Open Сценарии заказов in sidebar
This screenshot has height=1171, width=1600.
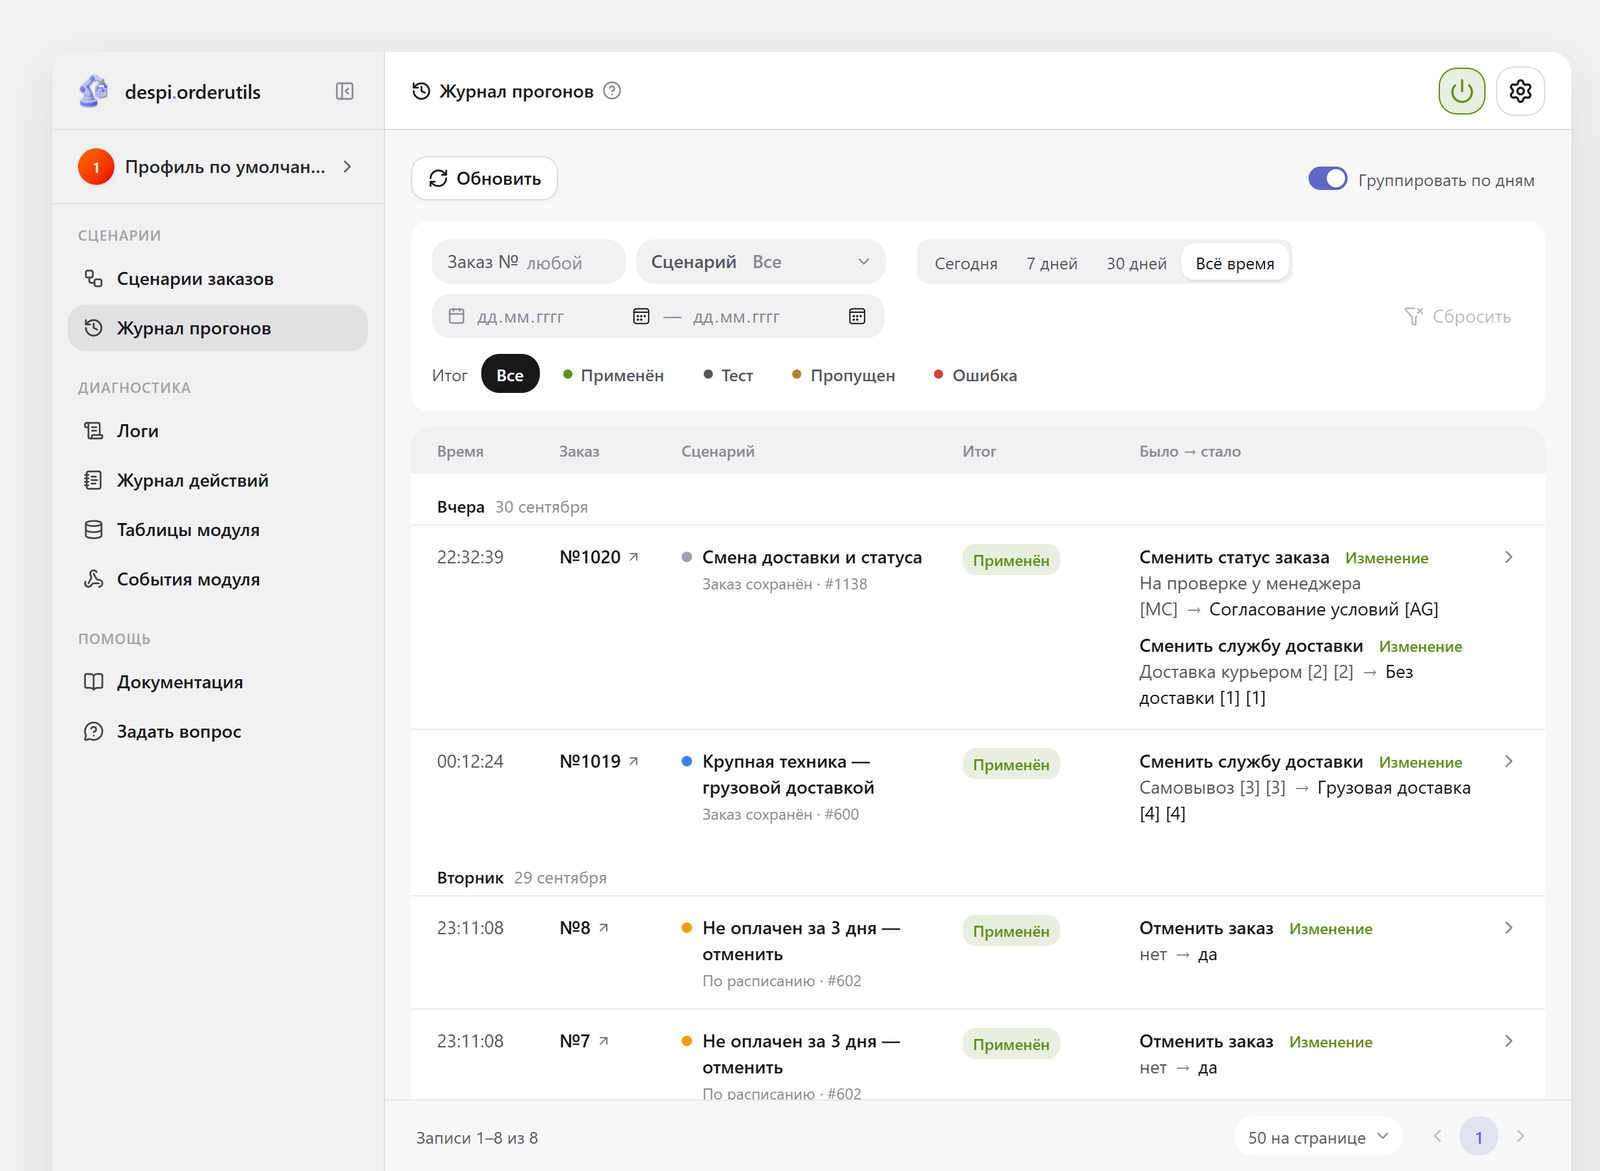click(x=218, y=279)
